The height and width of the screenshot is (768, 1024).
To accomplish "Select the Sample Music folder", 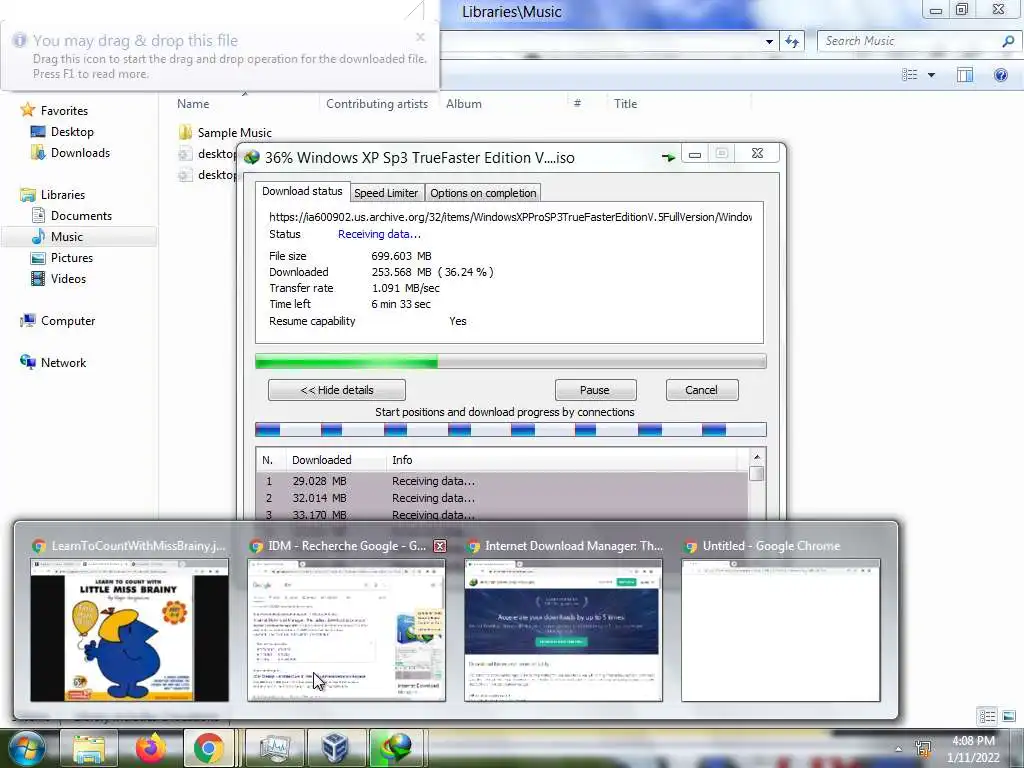I will [x=234, y=133].
